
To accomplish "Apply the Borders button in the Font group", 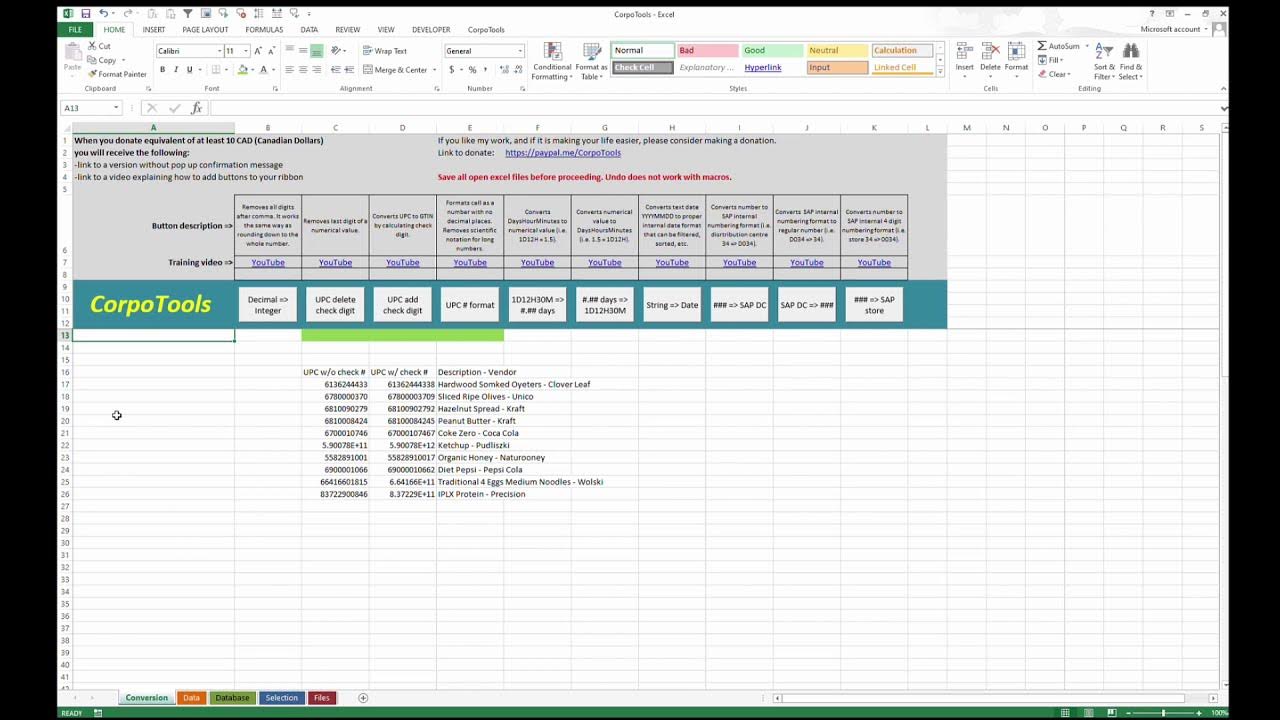I will (x=217, y=70).
